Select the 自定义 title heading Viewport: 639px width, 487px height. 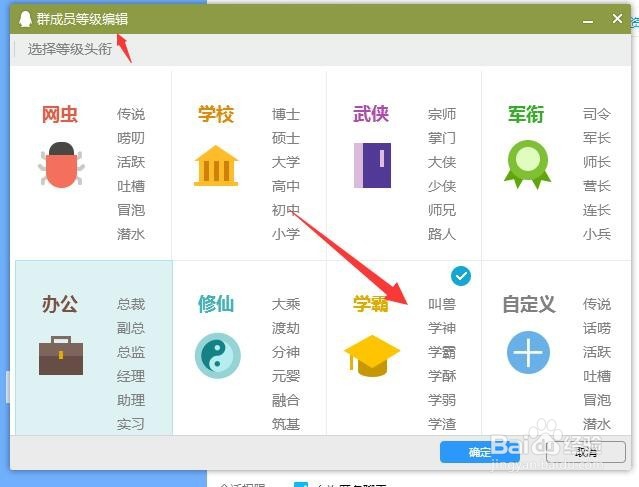point(529,304)
